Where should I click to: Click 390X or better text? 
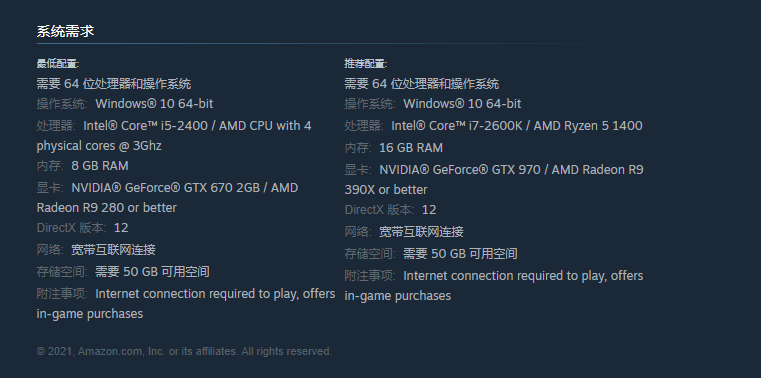[x=386, y=190]
